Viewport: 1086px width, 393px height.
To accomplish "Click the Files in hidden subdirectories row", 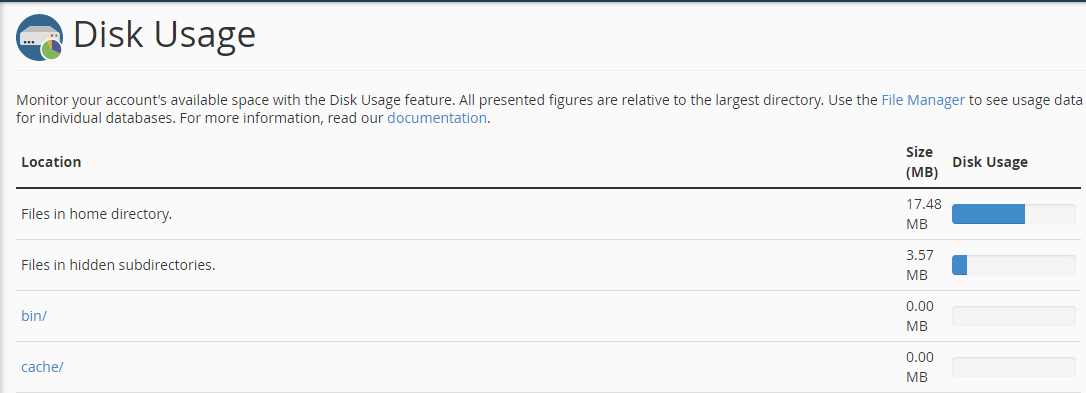I will pyautogui.click(x=548, y=265).
